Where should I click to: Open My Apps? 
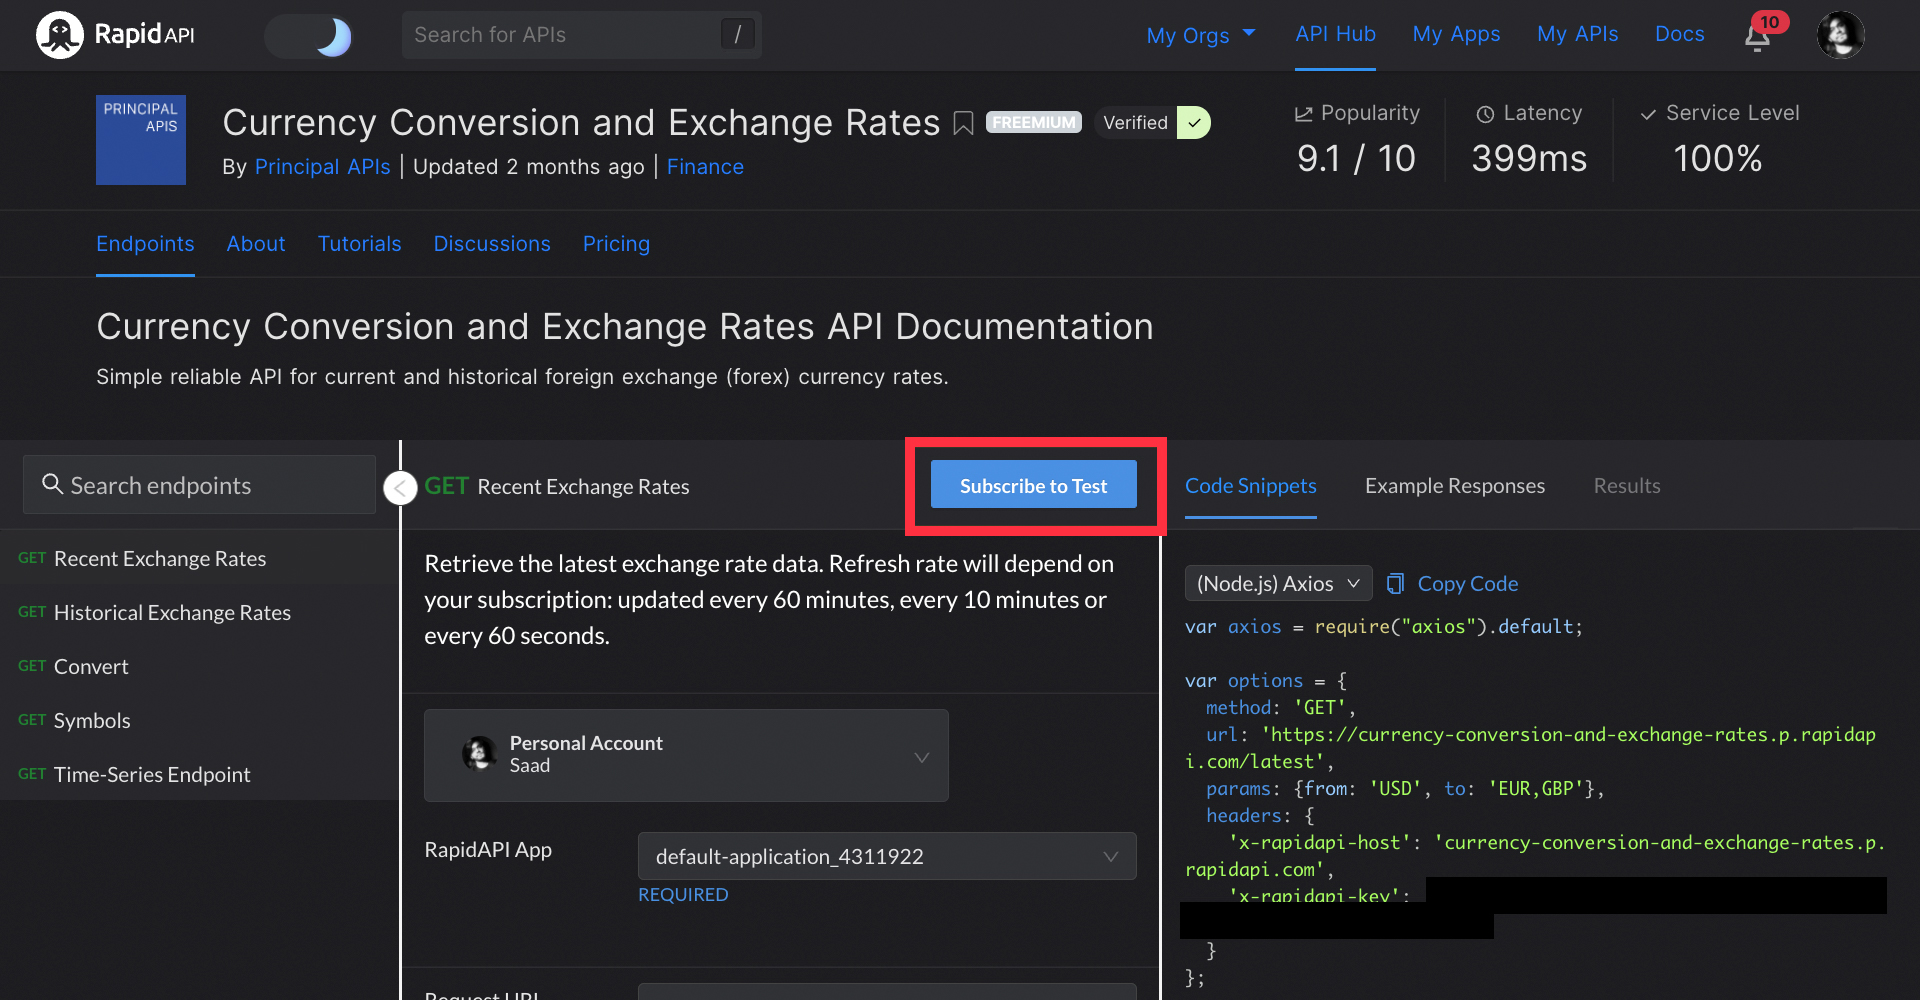coord(1456,34)
